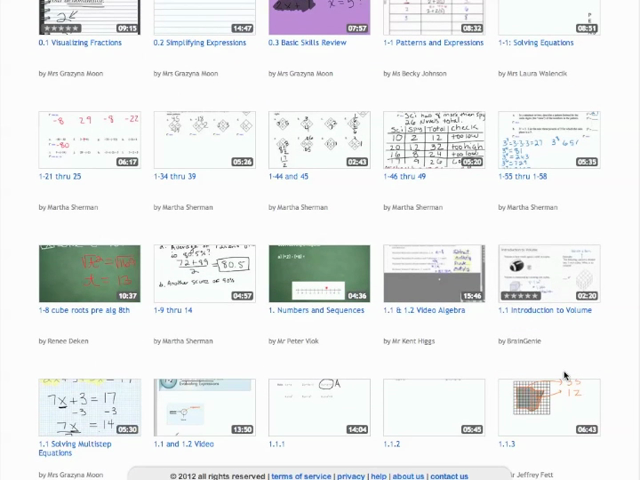640x480 pixels.
Task: Open '1-1: Solving Equations' link
Action: [536, 43]
